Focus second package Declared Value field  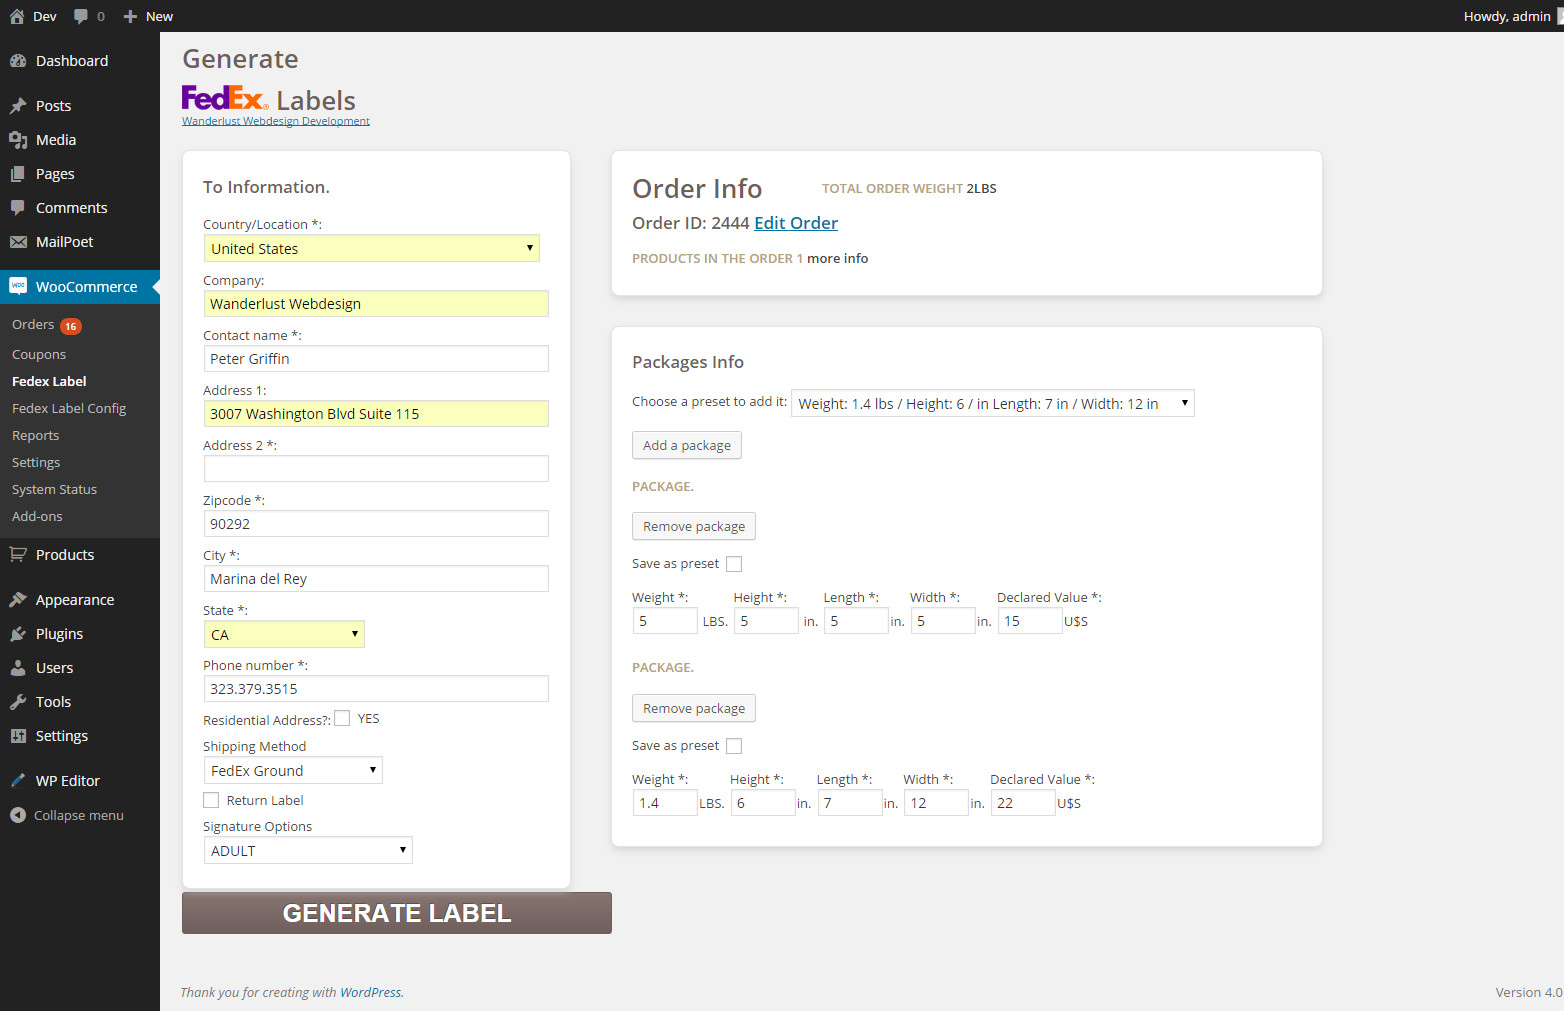click(x=1023, y=803)
